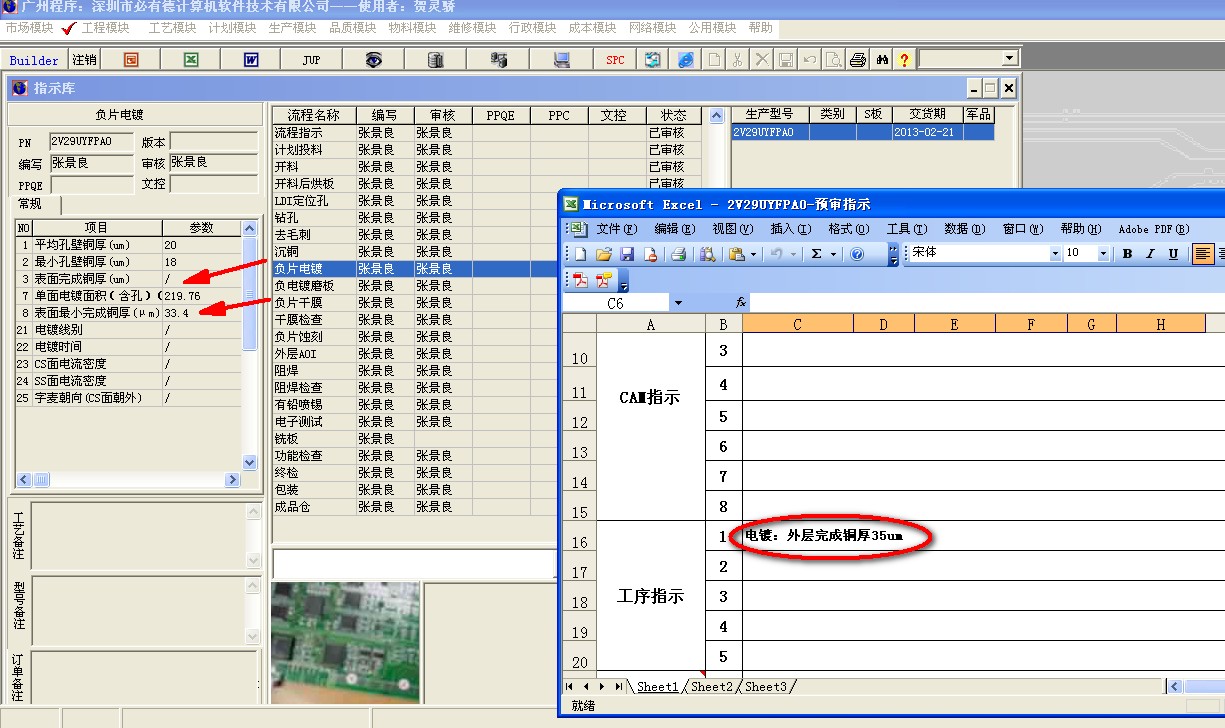This screenshot has height=728, width=1225.
Task: Open Excel Adobe PDF(B) menu
Action: [x=1153, y=229]
